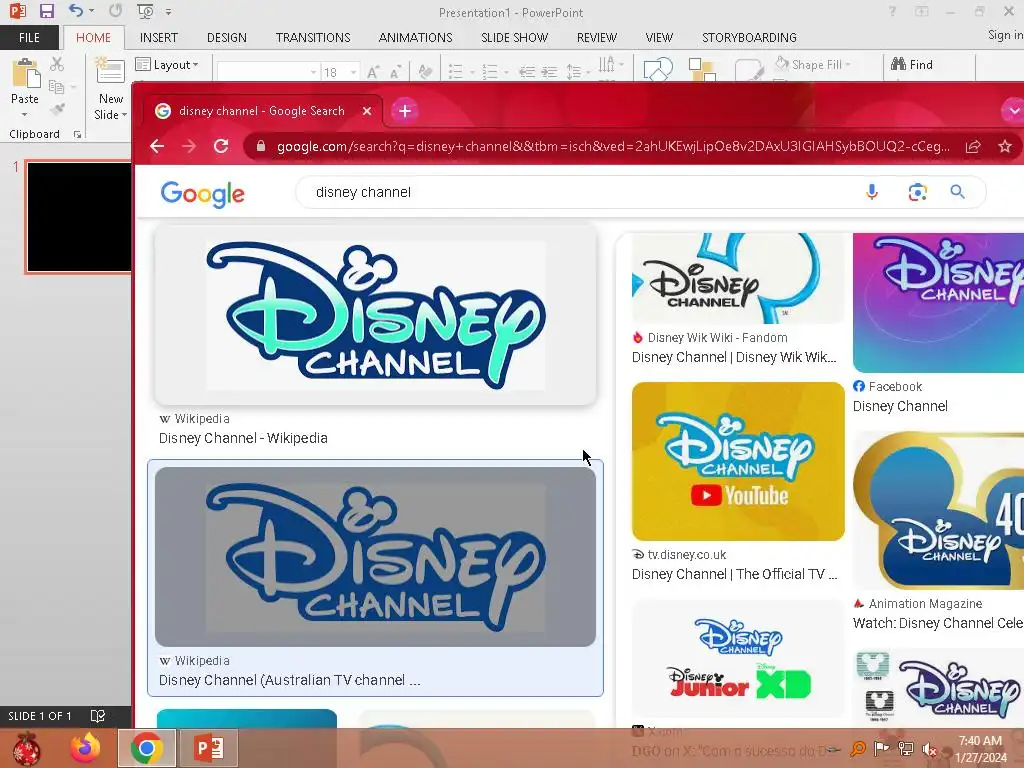Click the Redo icon in PowerPoint toolbar
The image size is (1024, 768).
click(x=116, y=11)
